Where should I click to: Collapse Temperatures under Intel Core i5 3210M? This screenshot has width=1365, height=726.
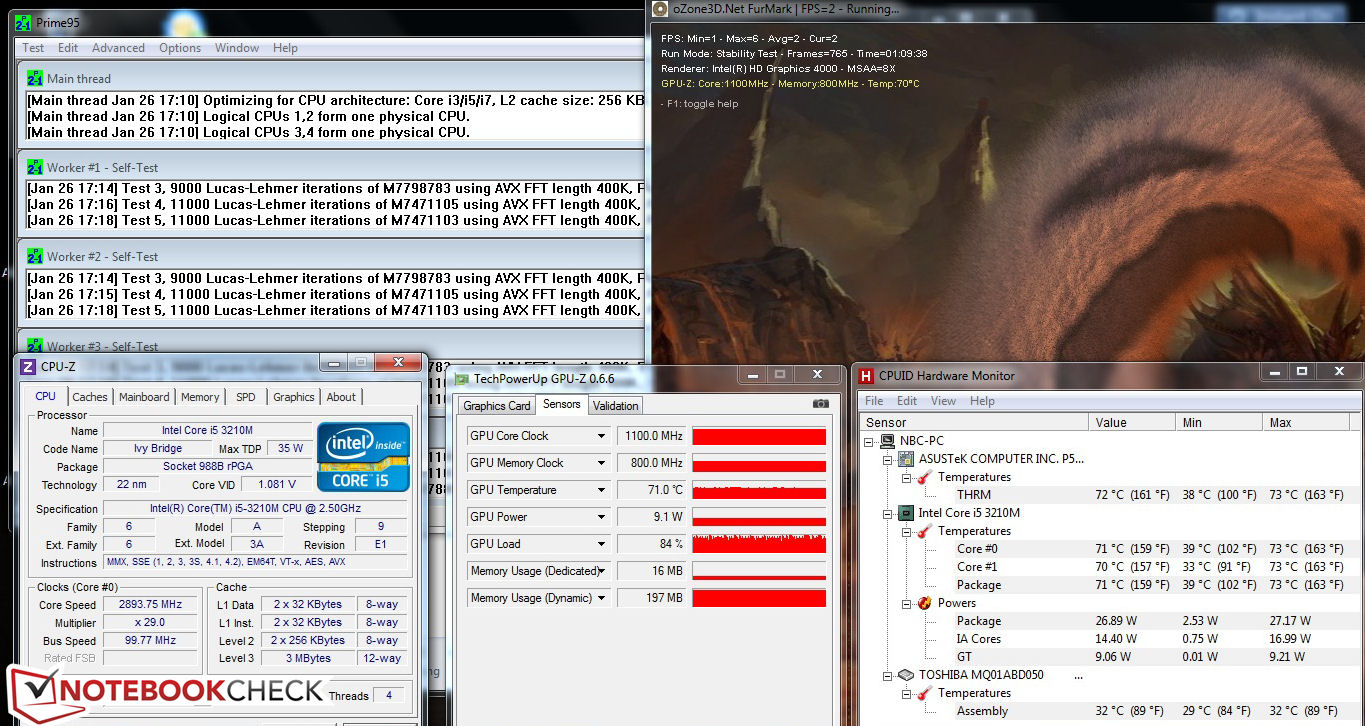906,531
